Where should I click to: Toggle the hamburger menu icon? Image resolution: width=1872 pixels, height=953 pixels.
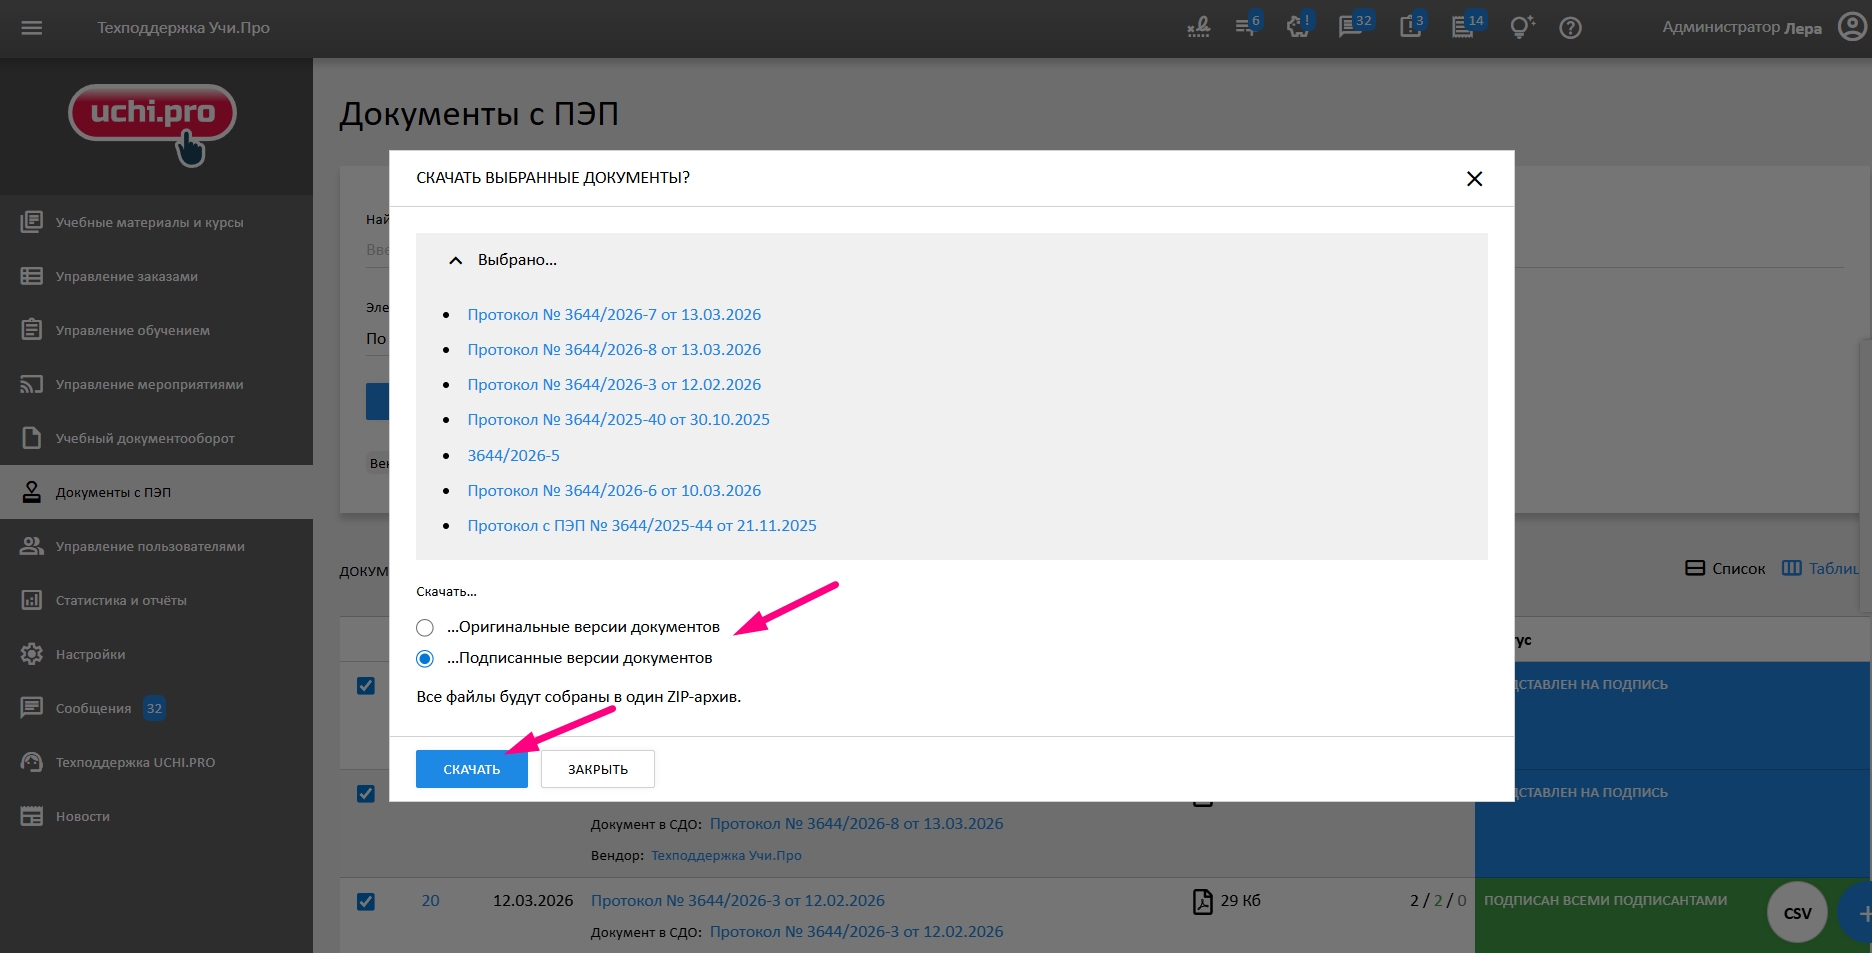[32, 28]
